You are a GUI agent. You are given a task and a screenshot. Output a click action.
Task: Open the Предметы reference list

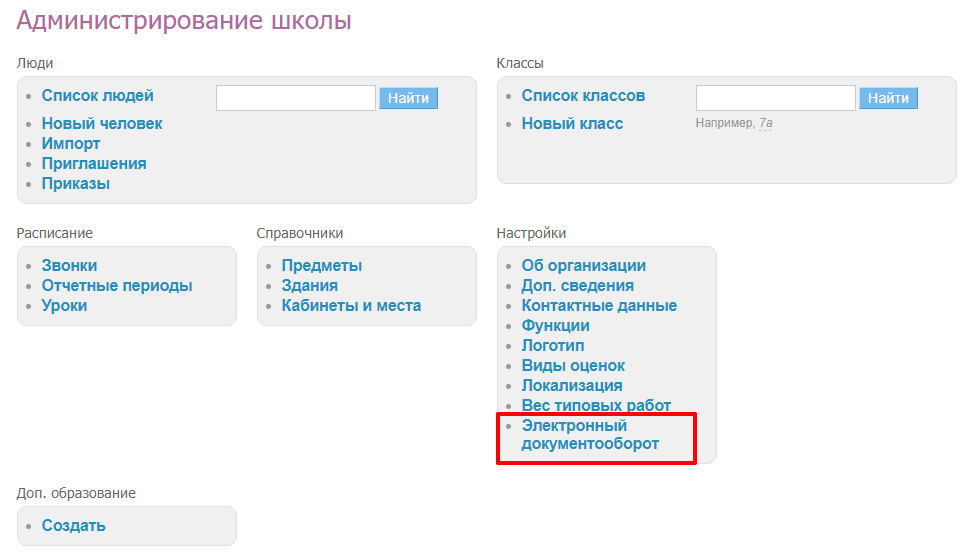(321, 266)
